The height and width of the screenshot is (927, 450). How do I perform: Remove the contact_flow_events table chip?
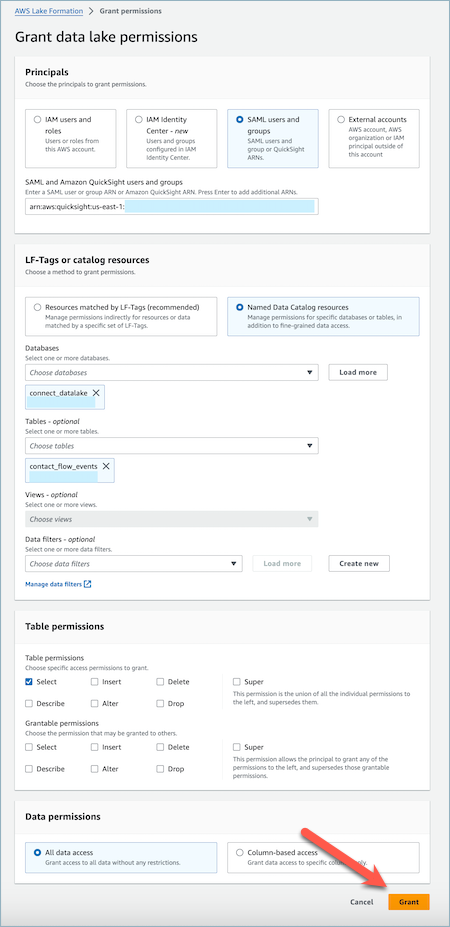point(106,466)
